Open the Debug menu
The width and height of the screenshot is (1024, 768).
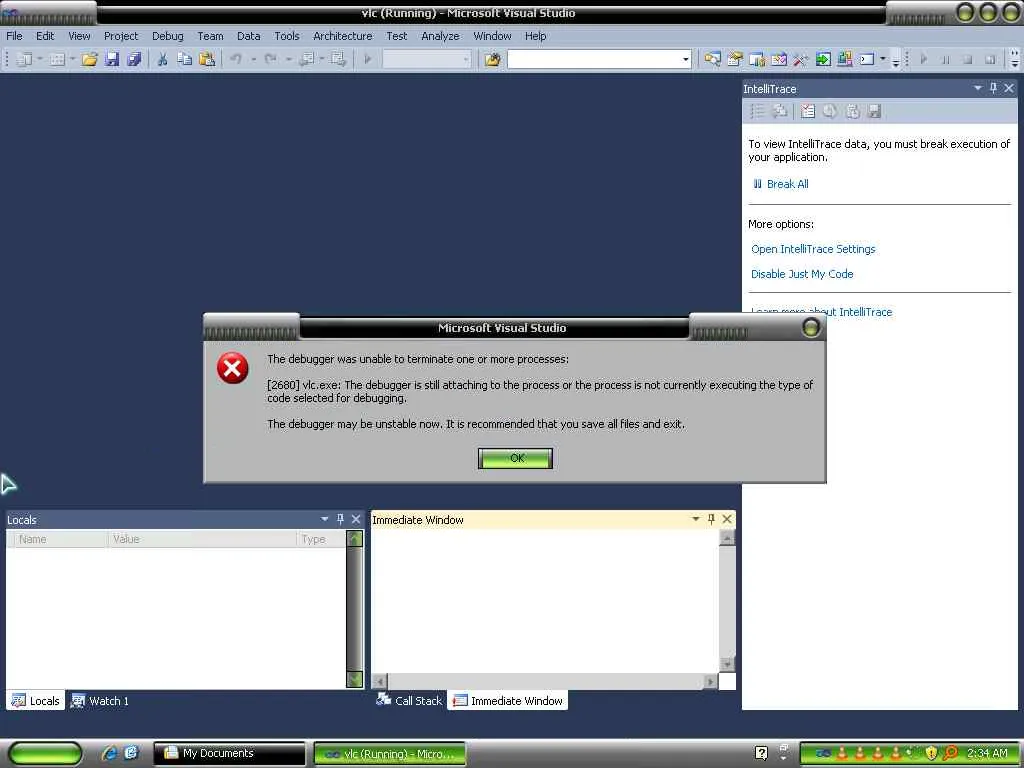tap(167, 36)
